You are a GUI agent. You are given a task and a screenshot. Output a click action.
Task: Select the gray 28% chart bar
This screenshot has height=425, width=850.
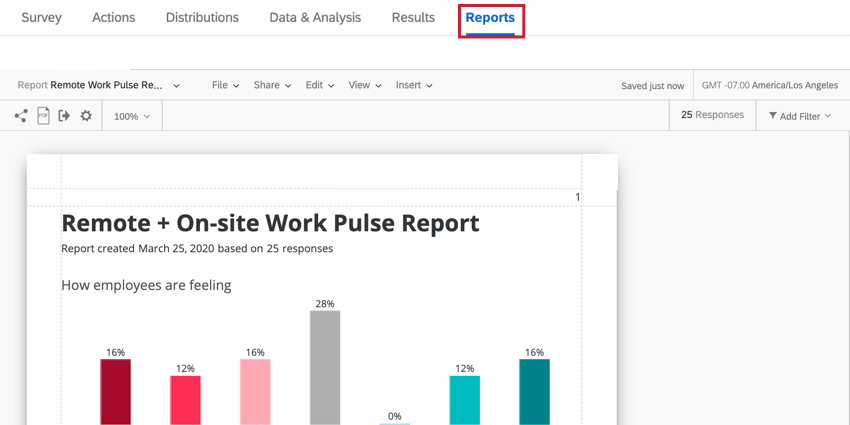pyautogui.click(x=325, y=367)
